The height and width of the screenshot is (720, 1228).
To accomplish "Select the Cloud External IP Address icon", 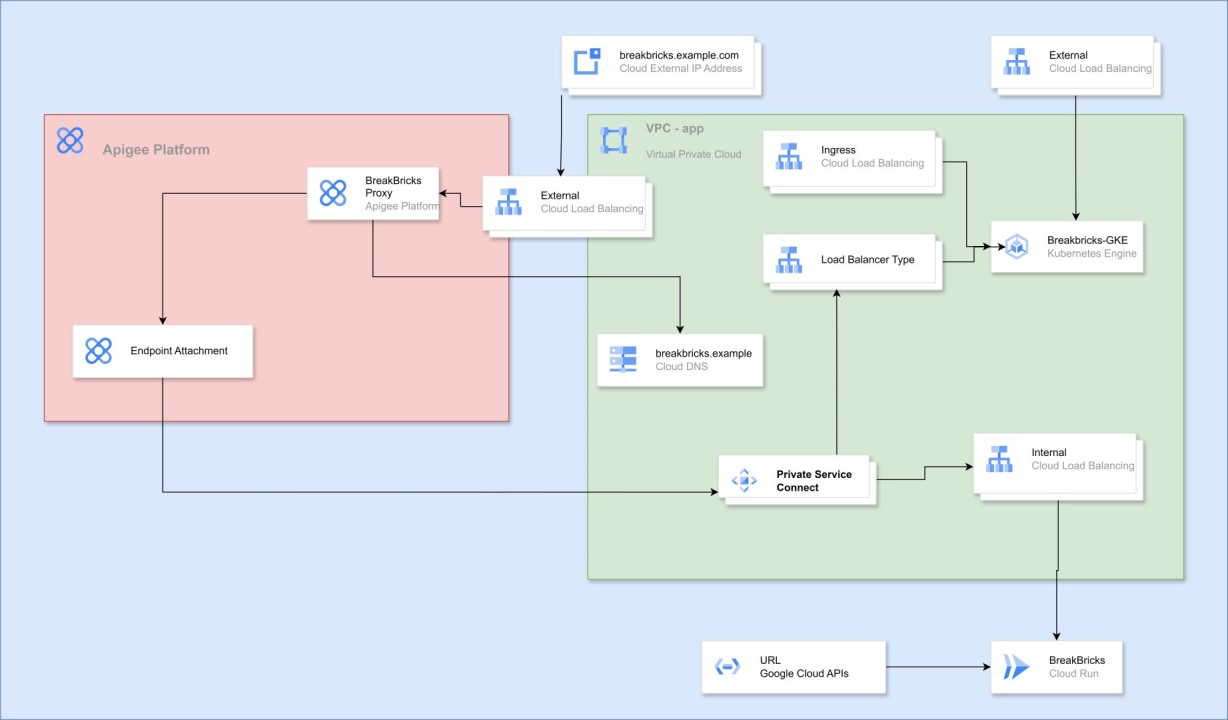I will pos(586,62).
